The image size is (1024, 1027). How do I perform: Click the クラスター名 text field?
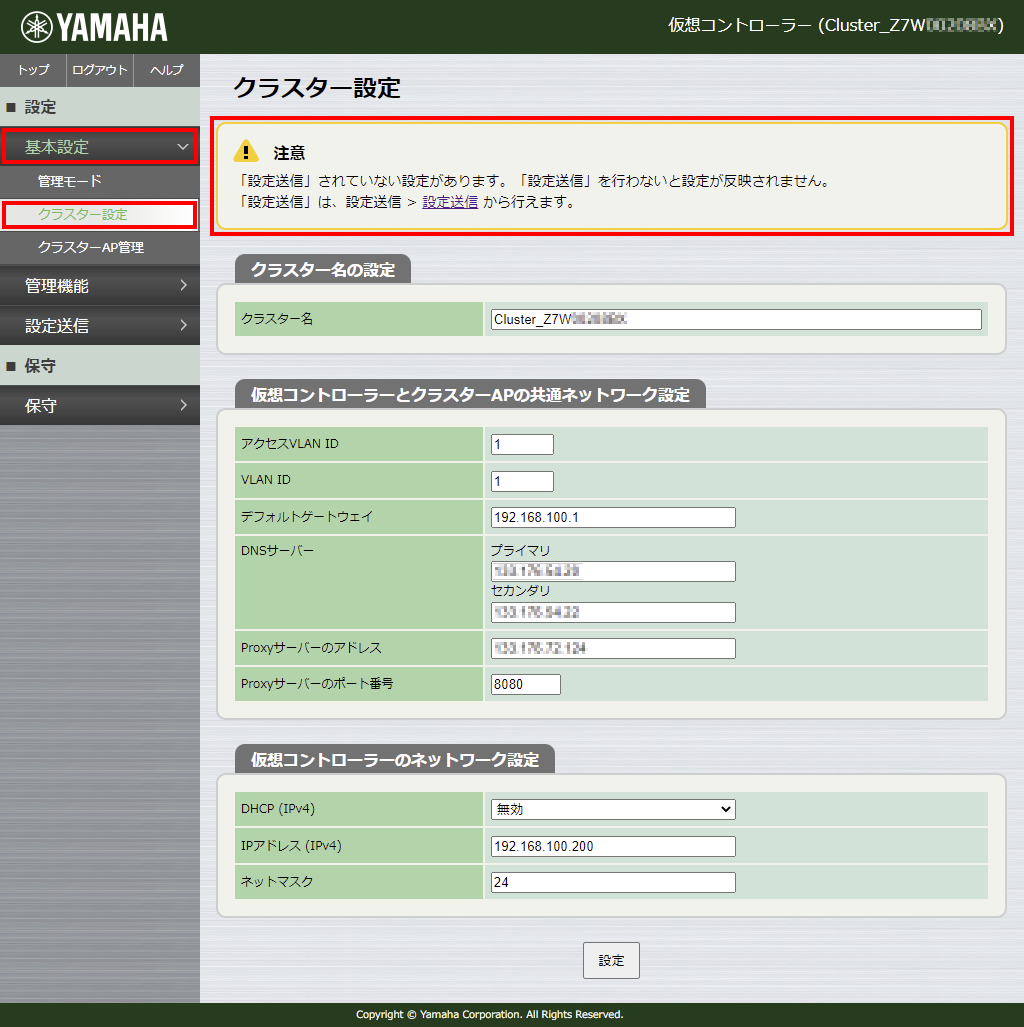(x=736, y=319)
